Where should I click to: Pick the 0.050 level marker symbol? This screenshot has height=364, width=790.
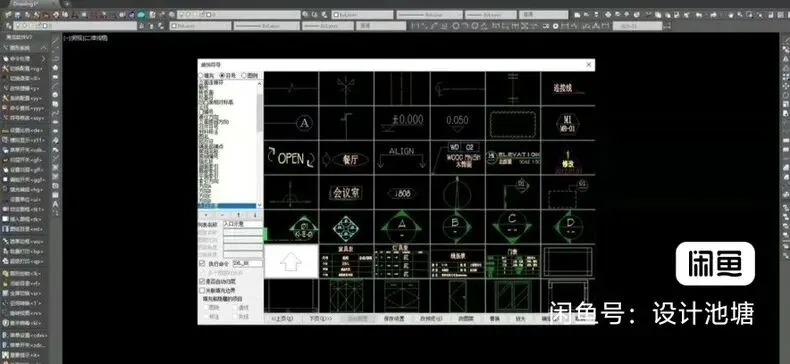(x=457, y=123)
